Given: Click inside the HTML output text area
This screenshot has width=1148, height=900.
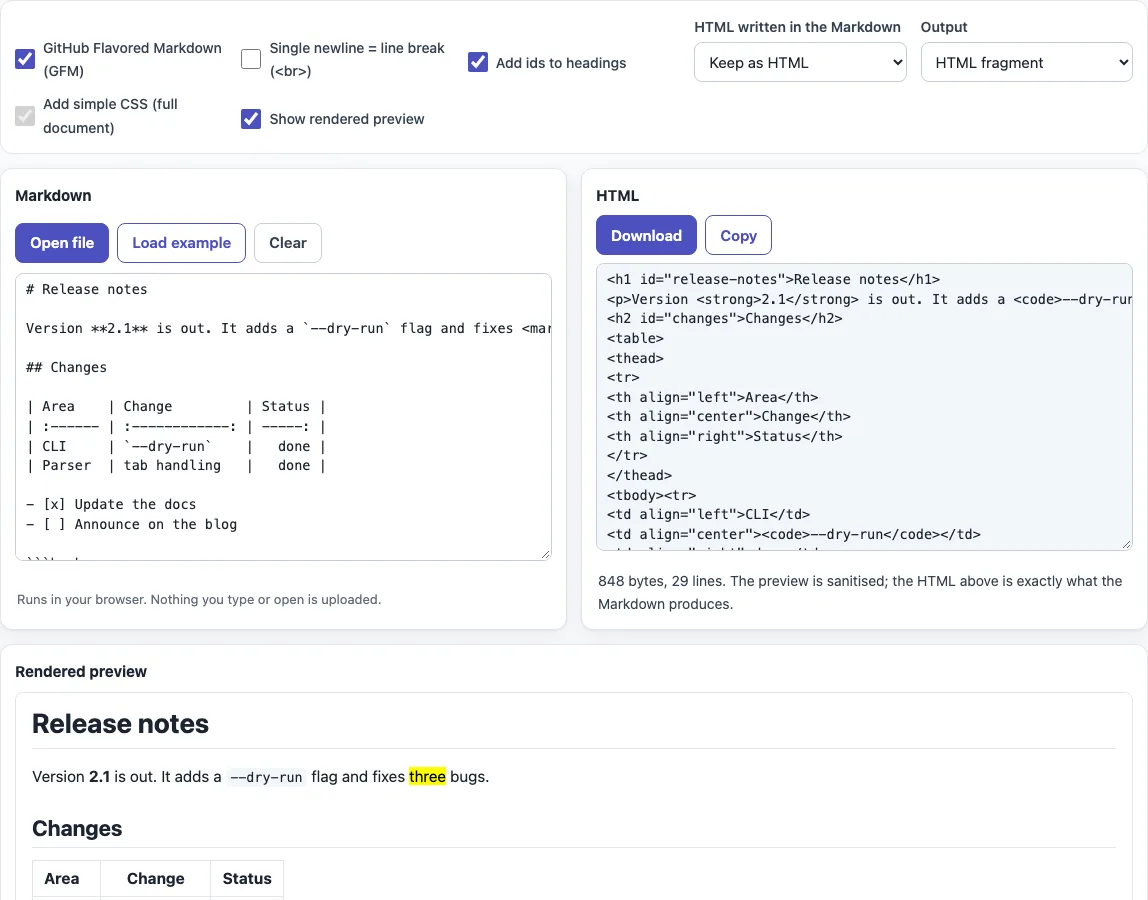Looking at the screenshot, I should pyautogui.click(x=864, y=406).
